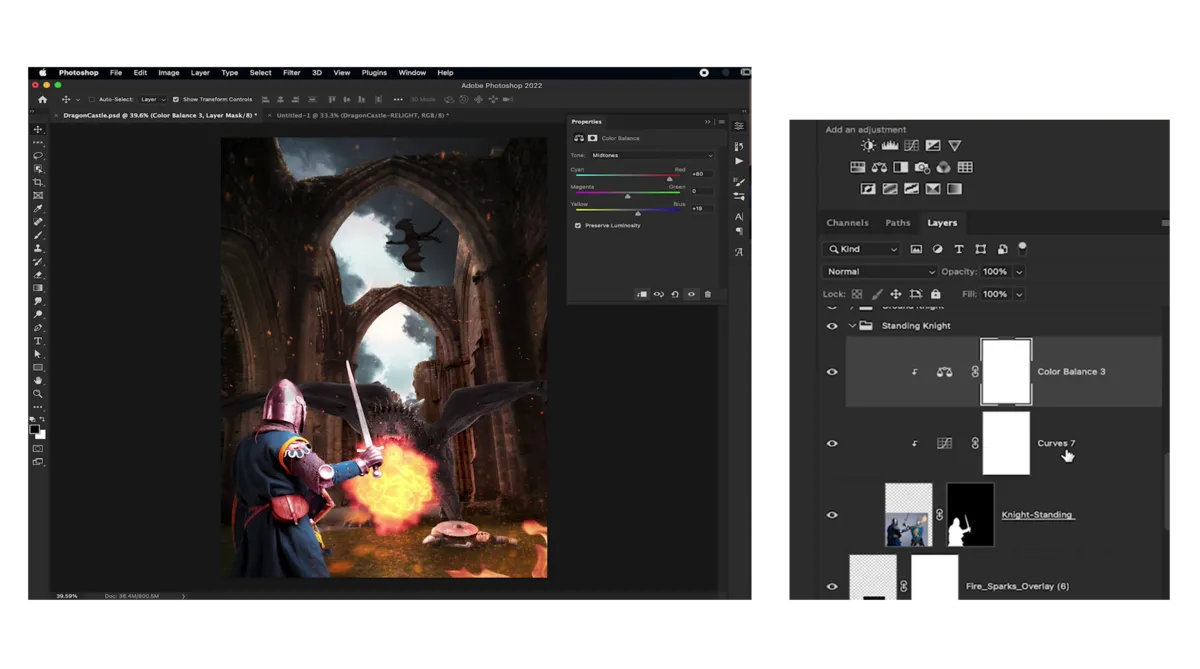Delete the adjustment using the trash button

(x=710, y=294)
